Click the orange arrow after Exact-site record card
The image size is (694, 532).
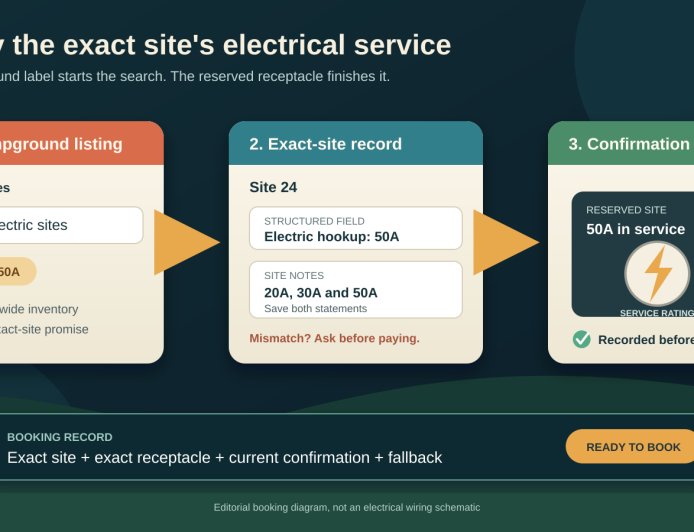coord(506,243)
